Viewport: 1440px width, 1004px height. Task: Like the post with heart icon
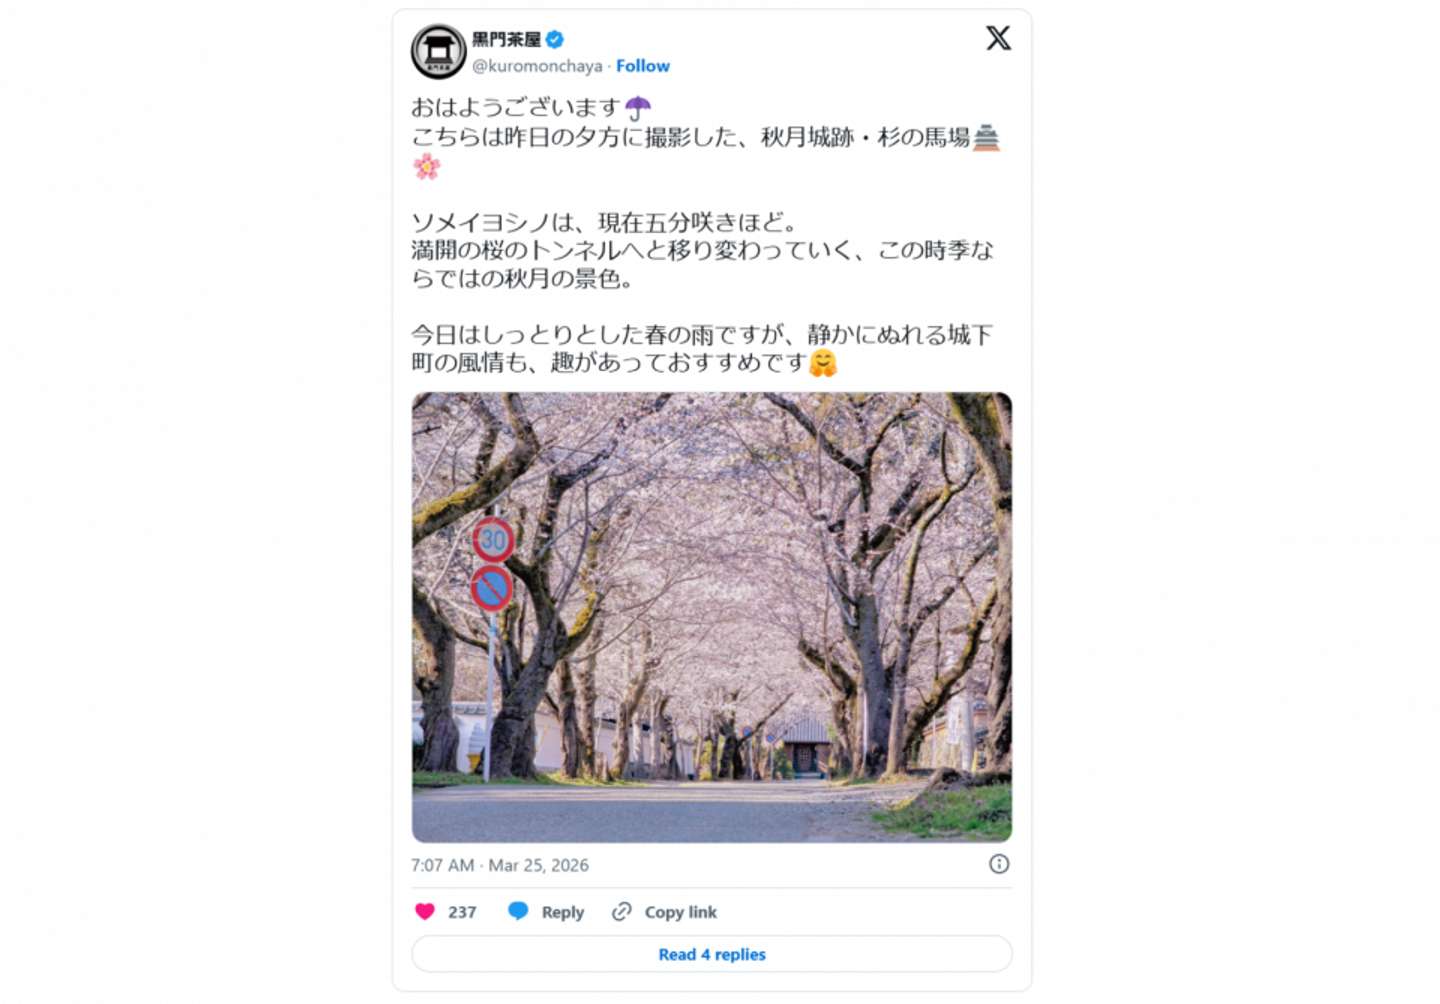425,911
